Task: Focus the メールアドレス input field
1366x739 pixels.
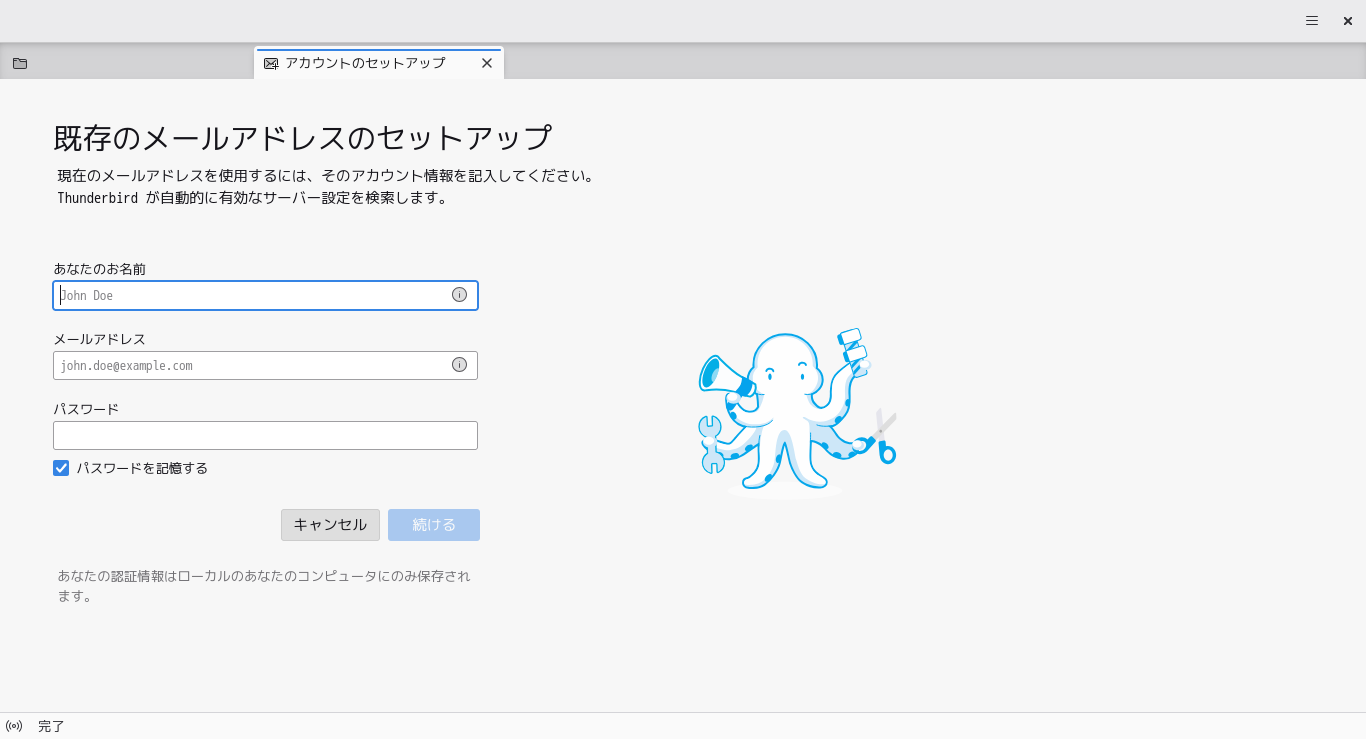Action: [x=265, y=365]
